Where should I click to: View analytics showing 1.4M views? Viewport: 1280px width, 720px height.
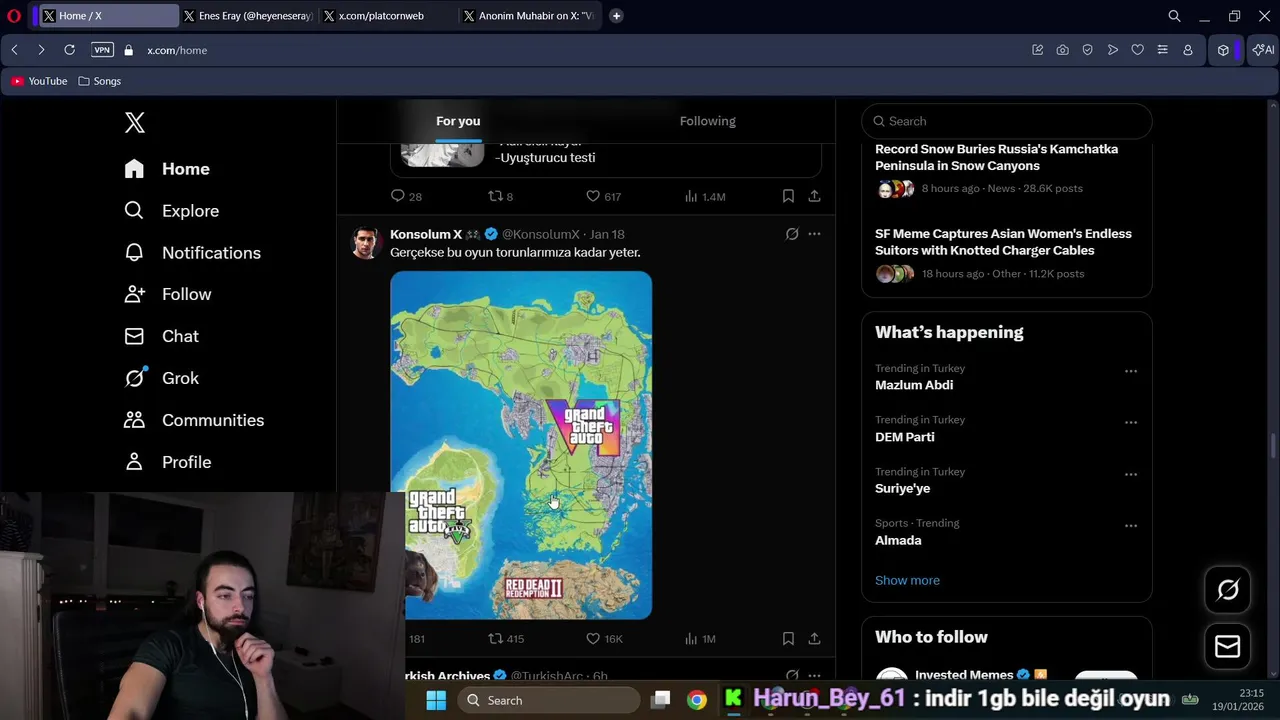[x=705, y=196]
